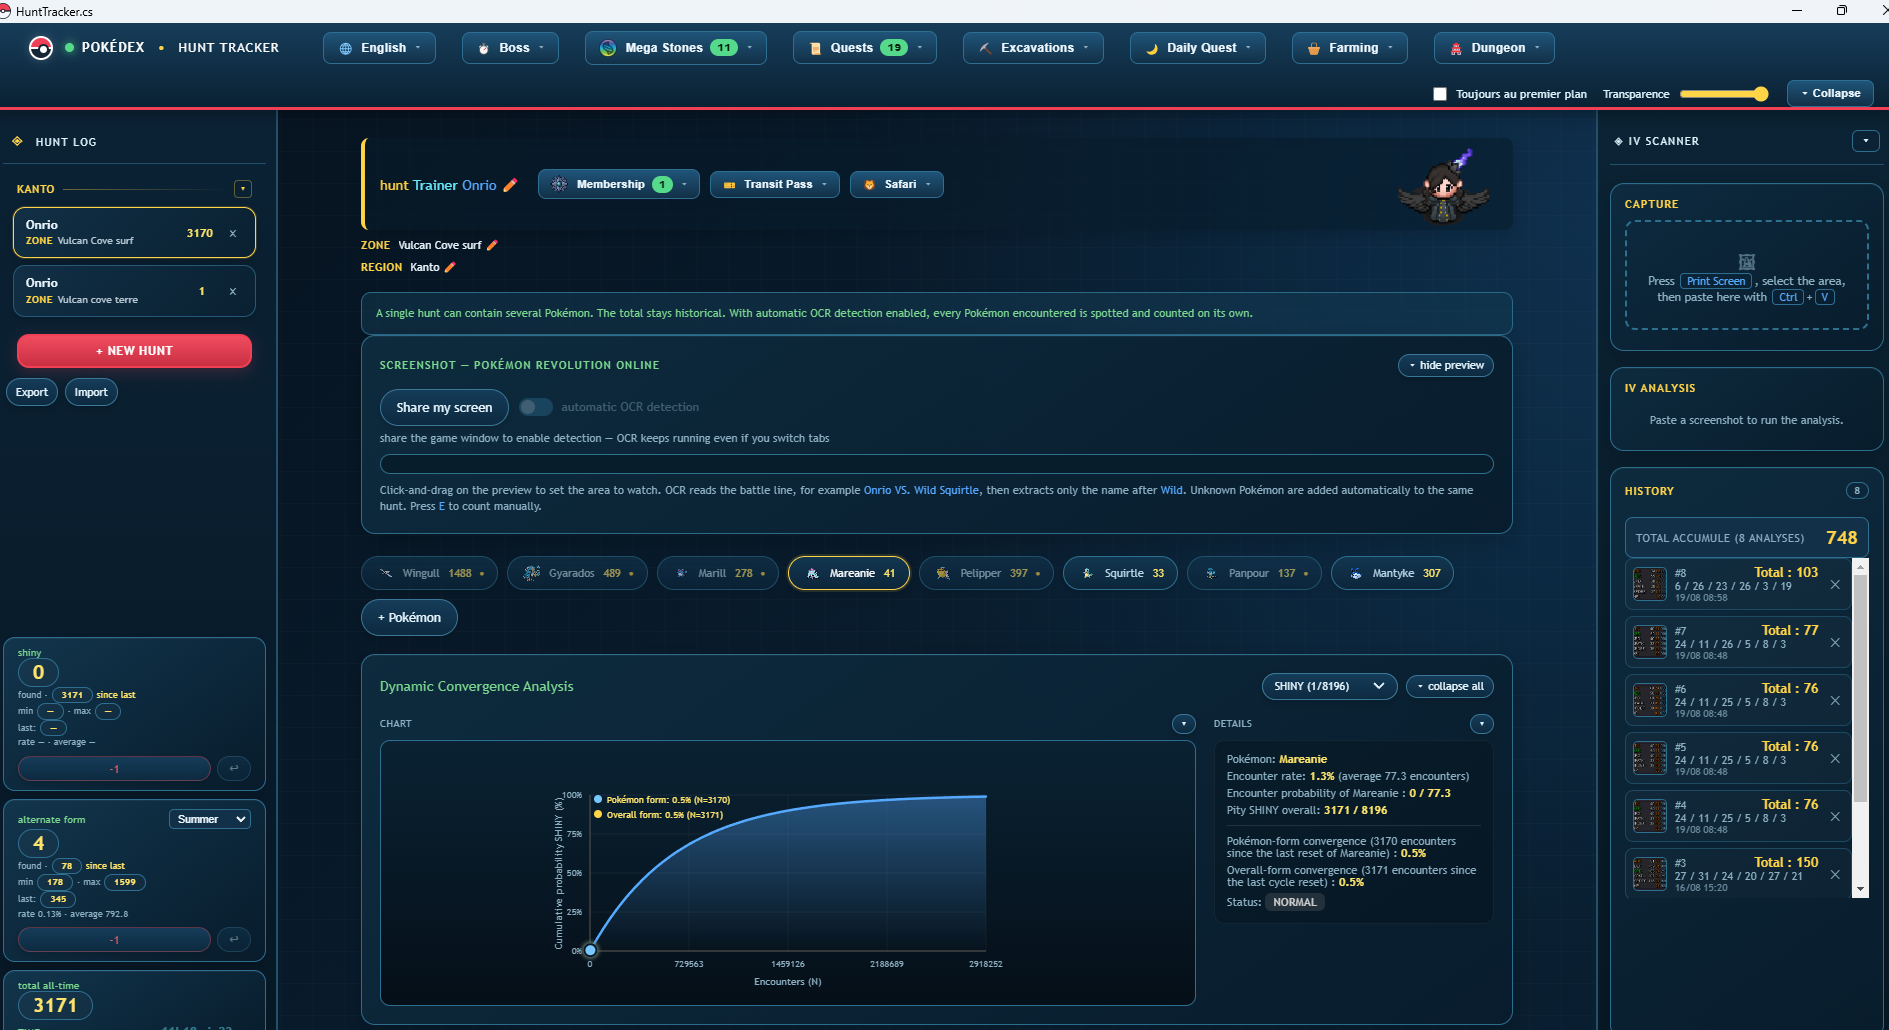
Task: Open thumbnail of IV analysis #8
Action: 1650,584
